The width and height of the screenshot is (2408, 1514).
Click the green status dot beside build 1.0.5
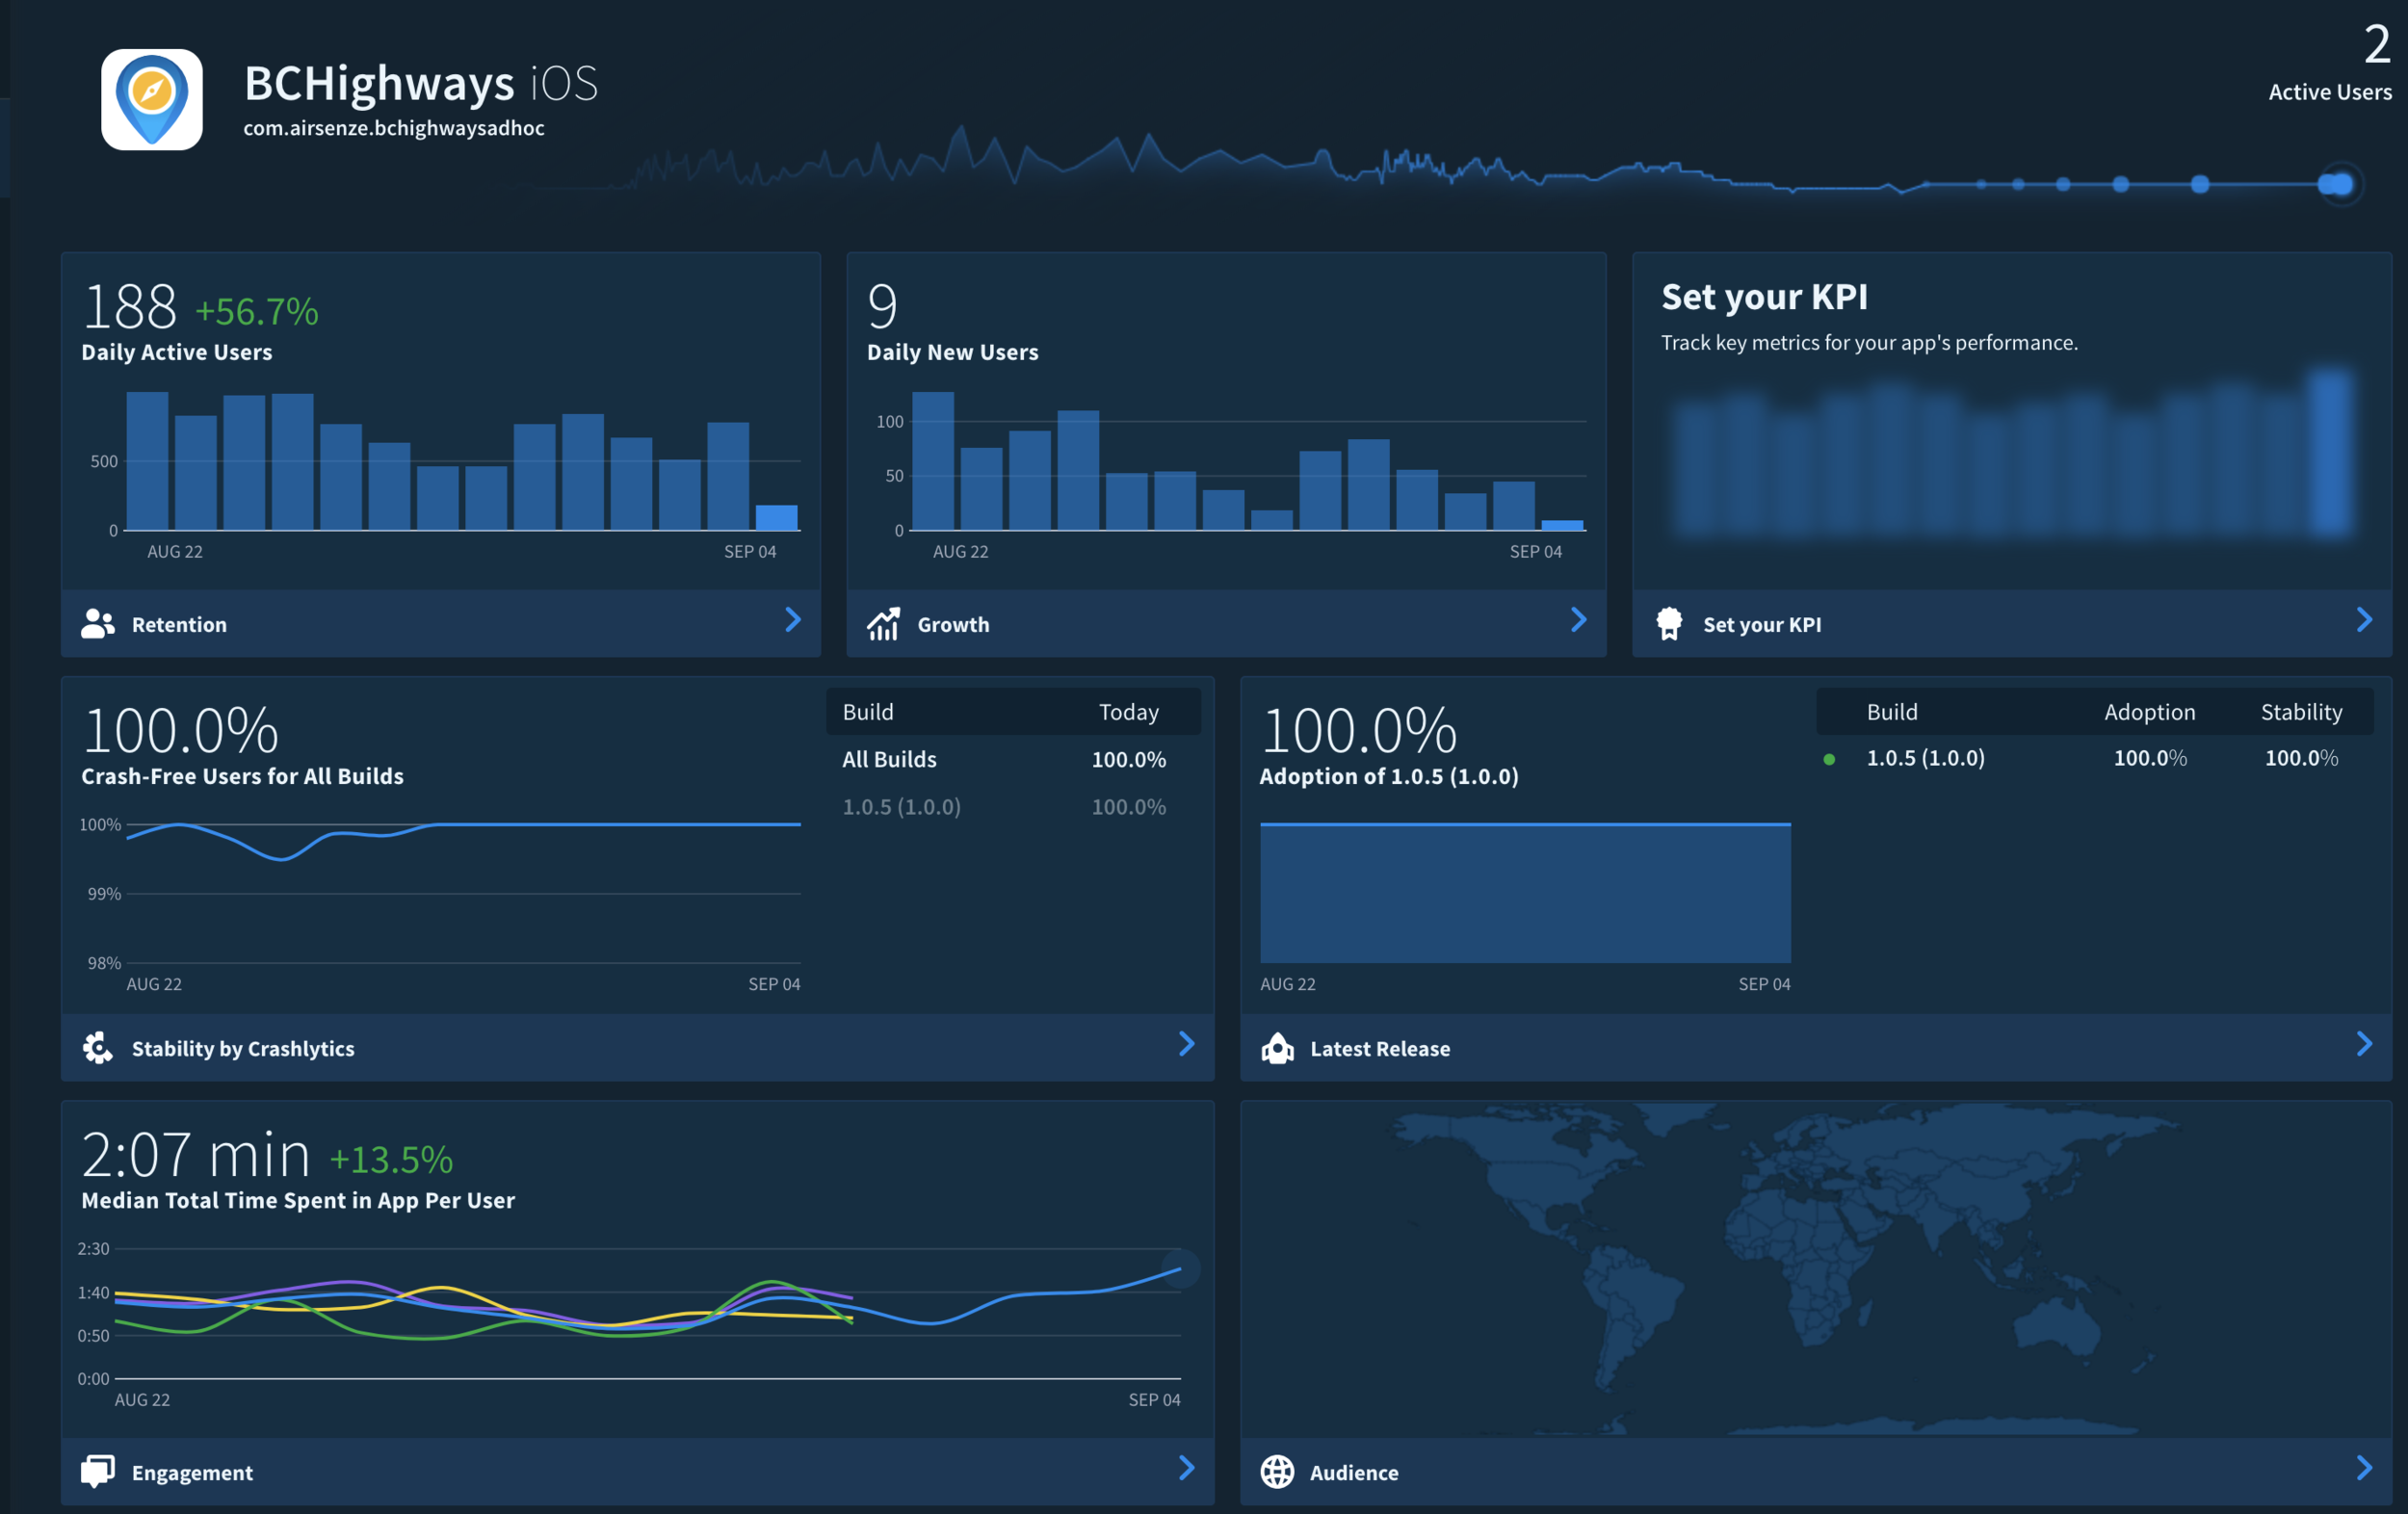pos(1829,759)
